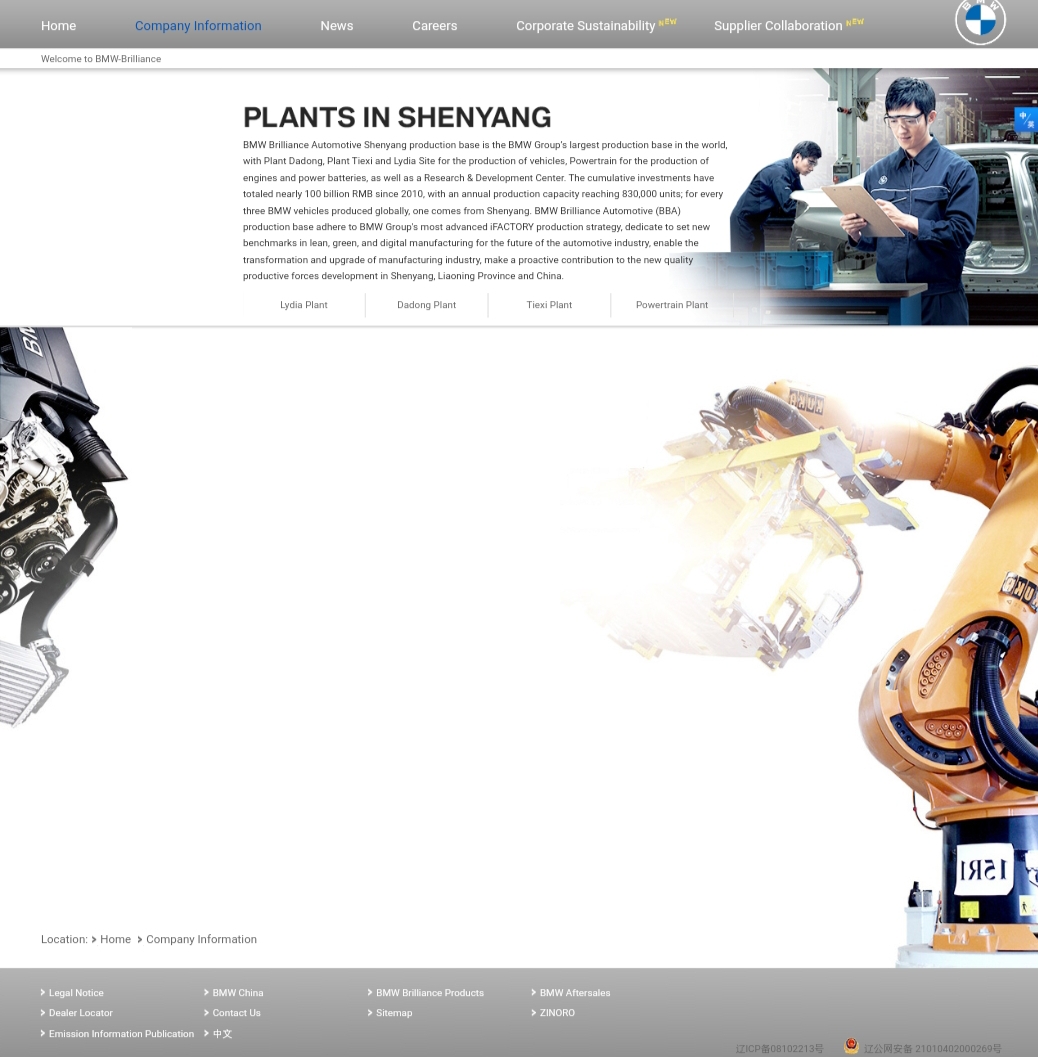The image size is (1038, 1057).
Task: Click the 辽公网安备 21010402000269号 link
Action: coord(932,1049)
